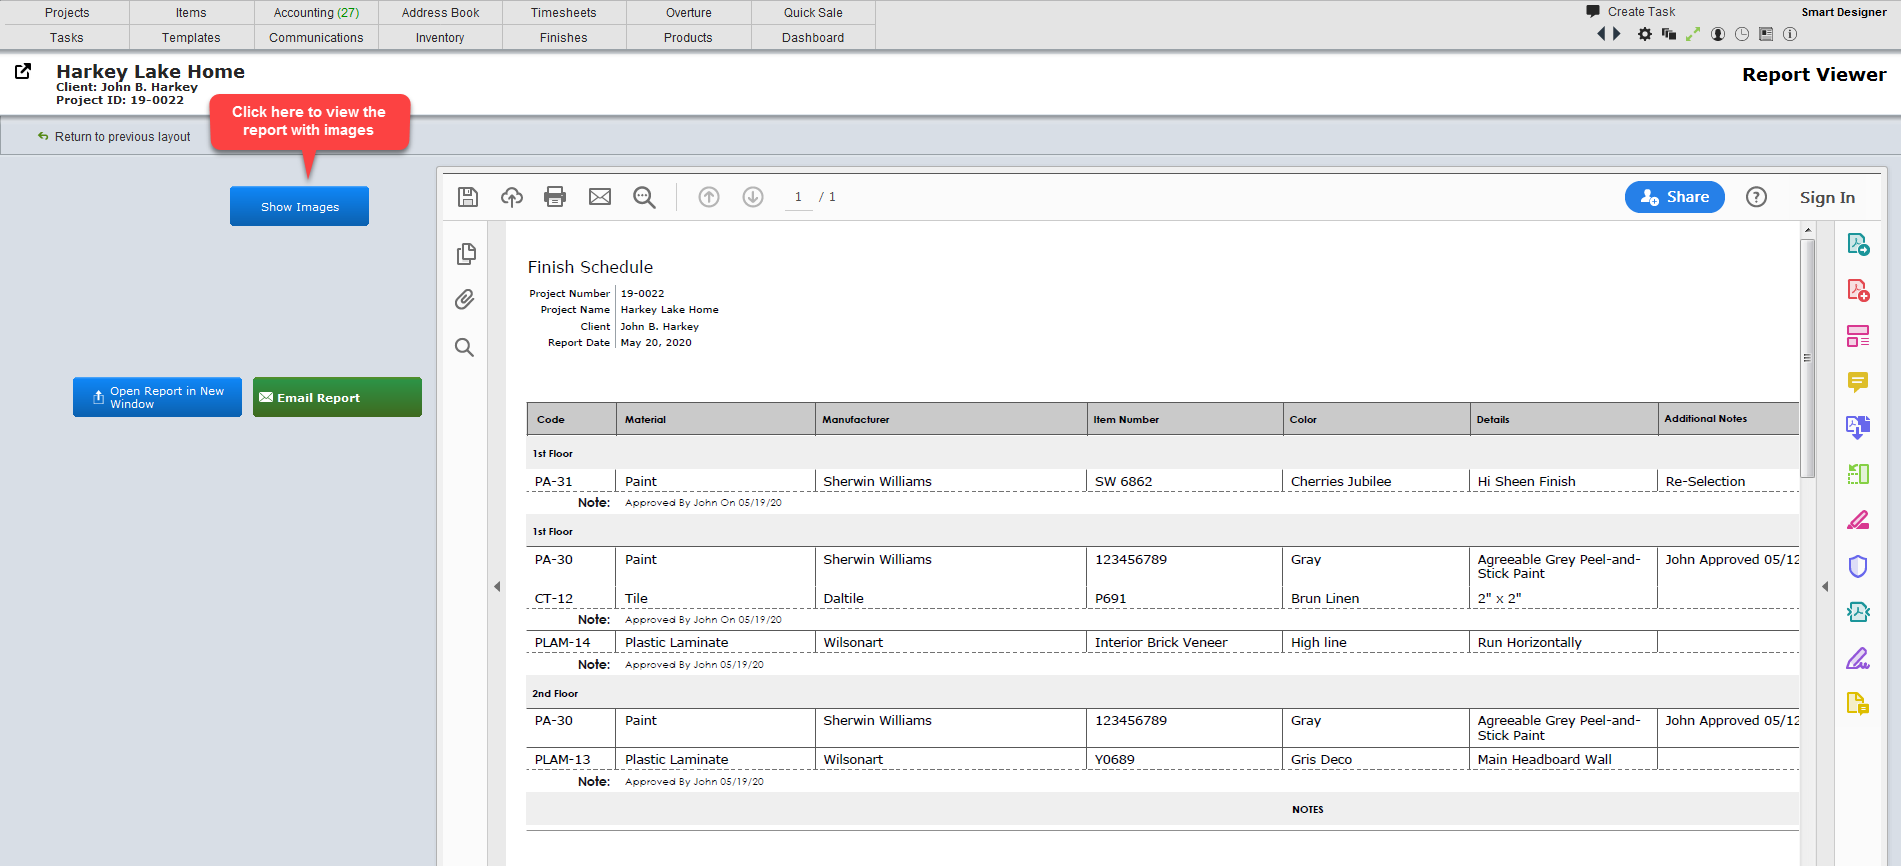Open the clock history icon
Image resolution: width=1901 pixels, height=866 pixels.
tap(1742, 34)
